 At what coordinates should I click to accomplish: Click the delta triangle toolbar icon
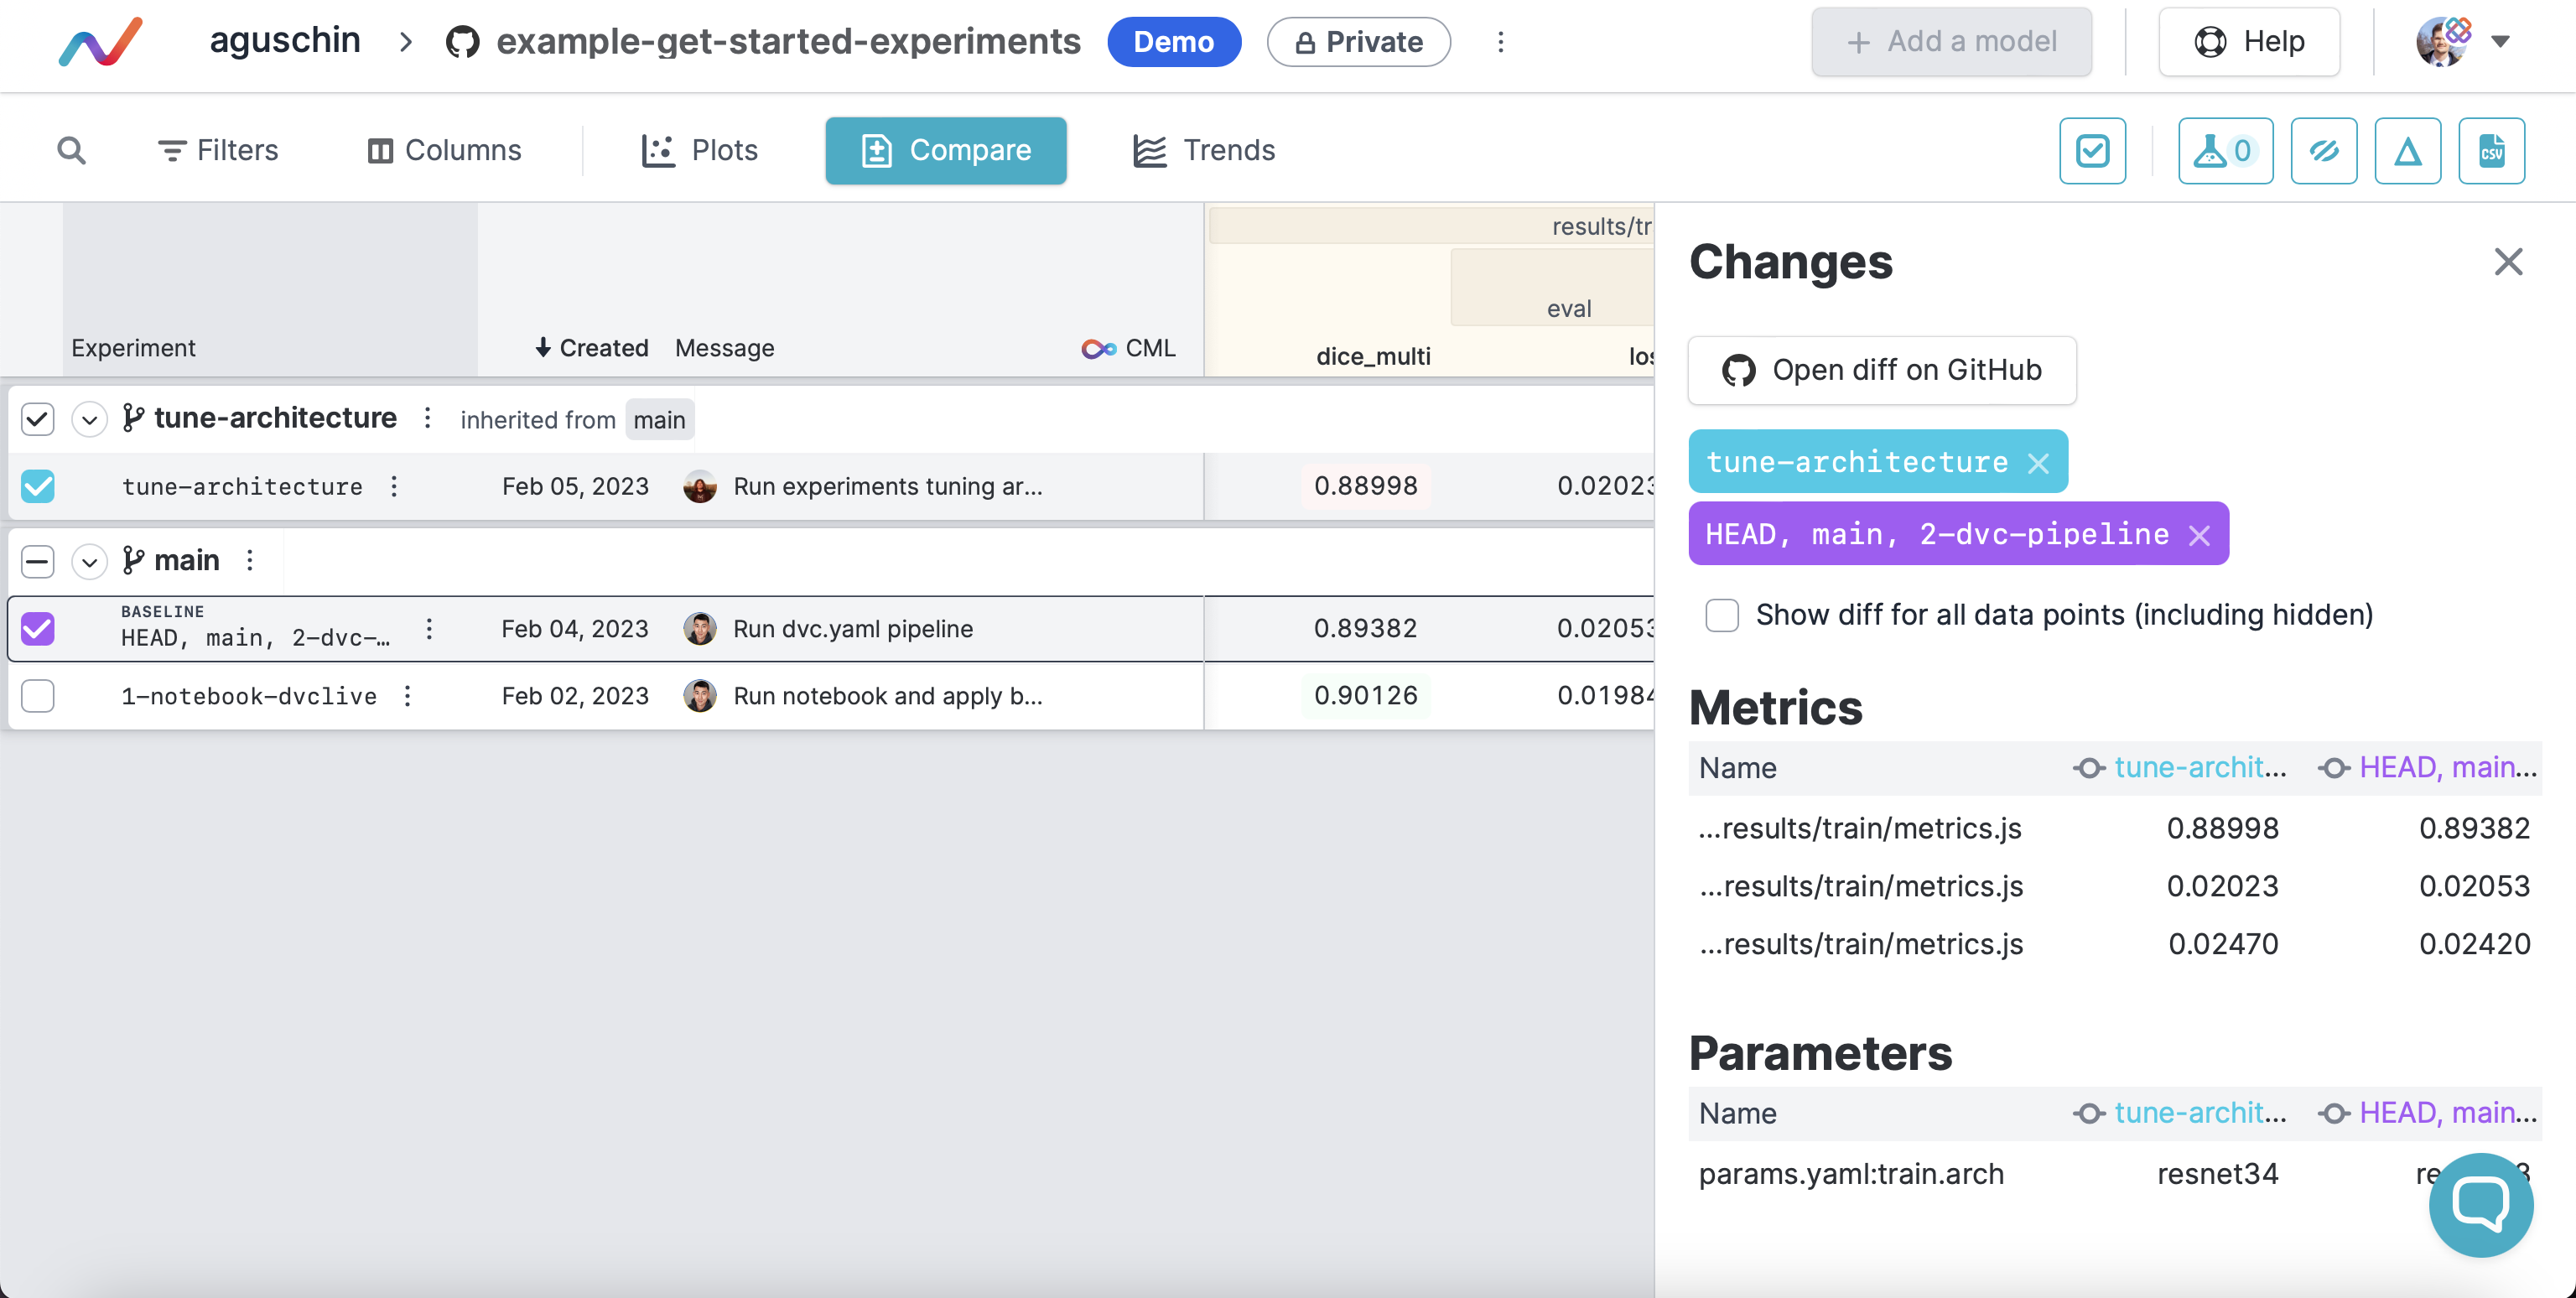click(x=2407, y=150)
